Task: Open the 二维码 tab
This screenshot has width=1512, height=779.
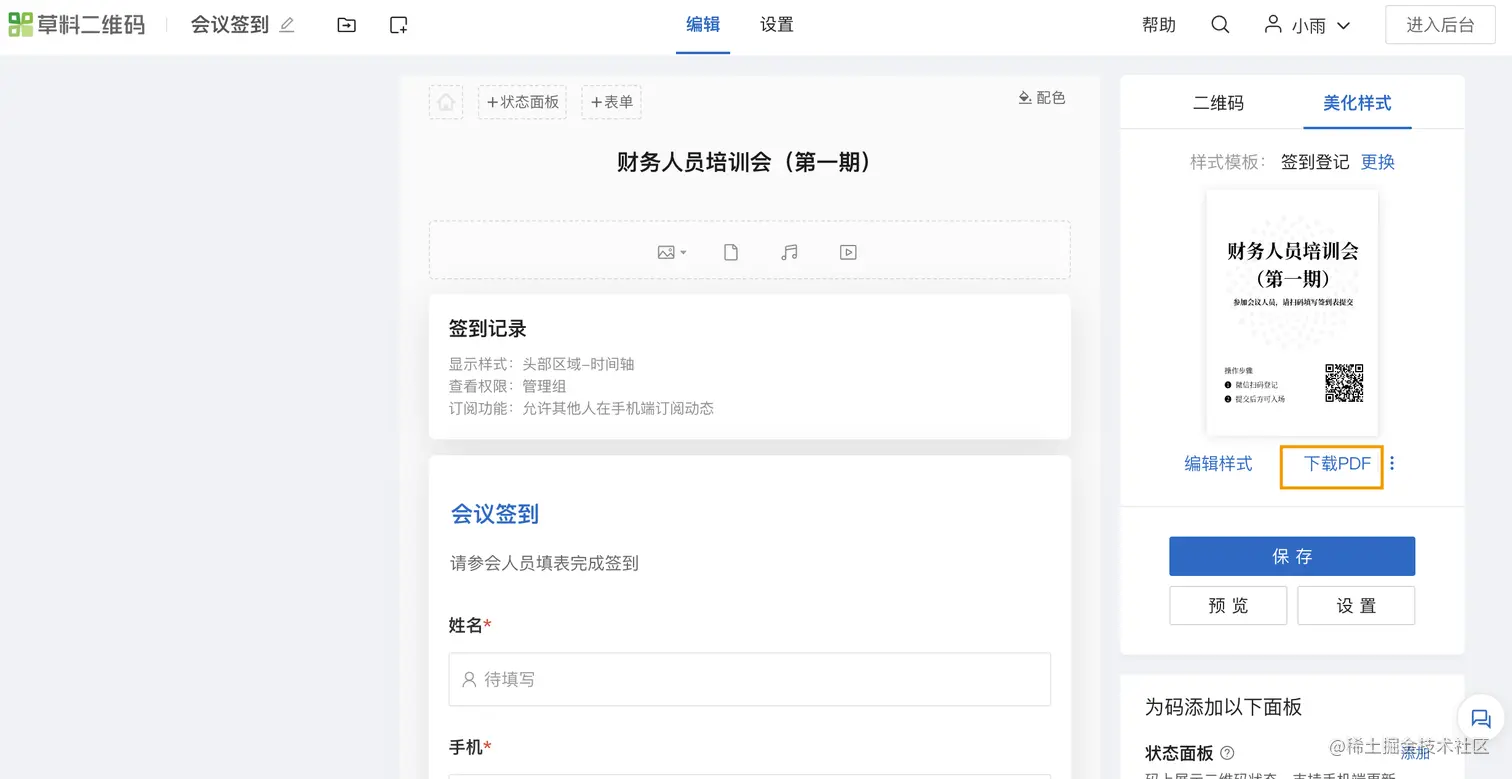Action: (x=1218, y=103)
